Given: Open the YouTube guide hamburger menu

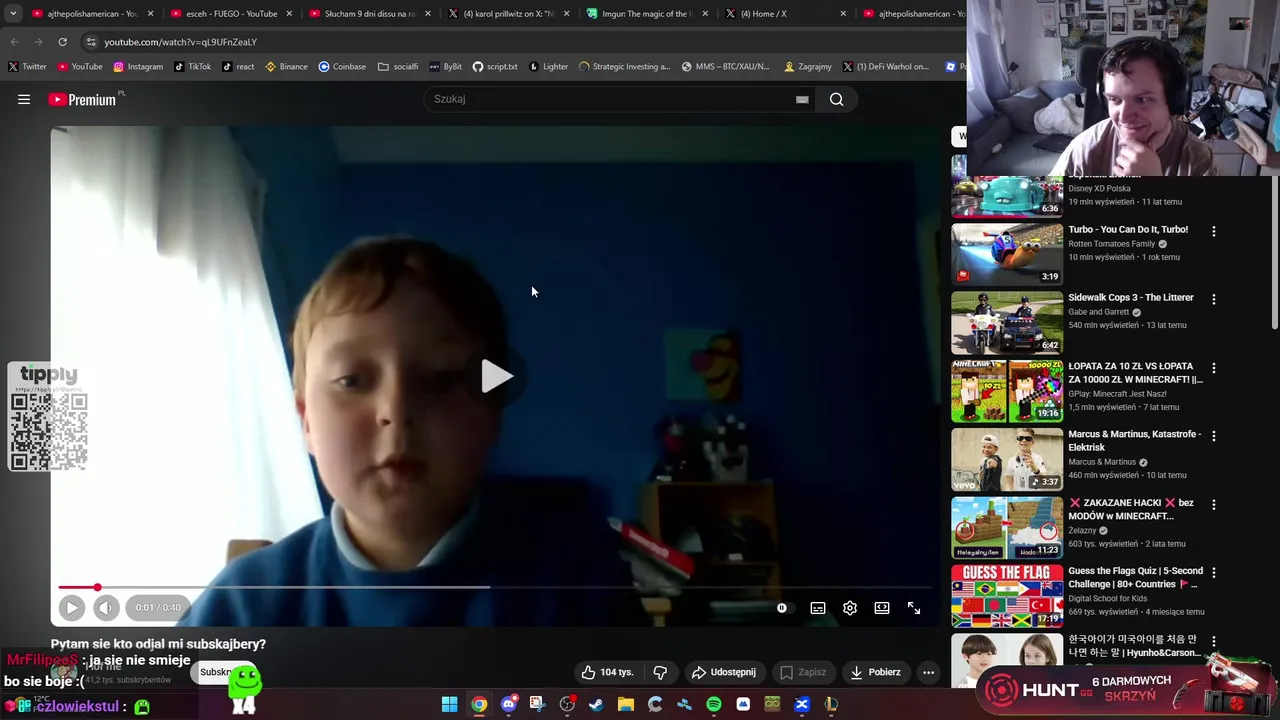Looking at the screenshot, I should click(x=24, y=99).
